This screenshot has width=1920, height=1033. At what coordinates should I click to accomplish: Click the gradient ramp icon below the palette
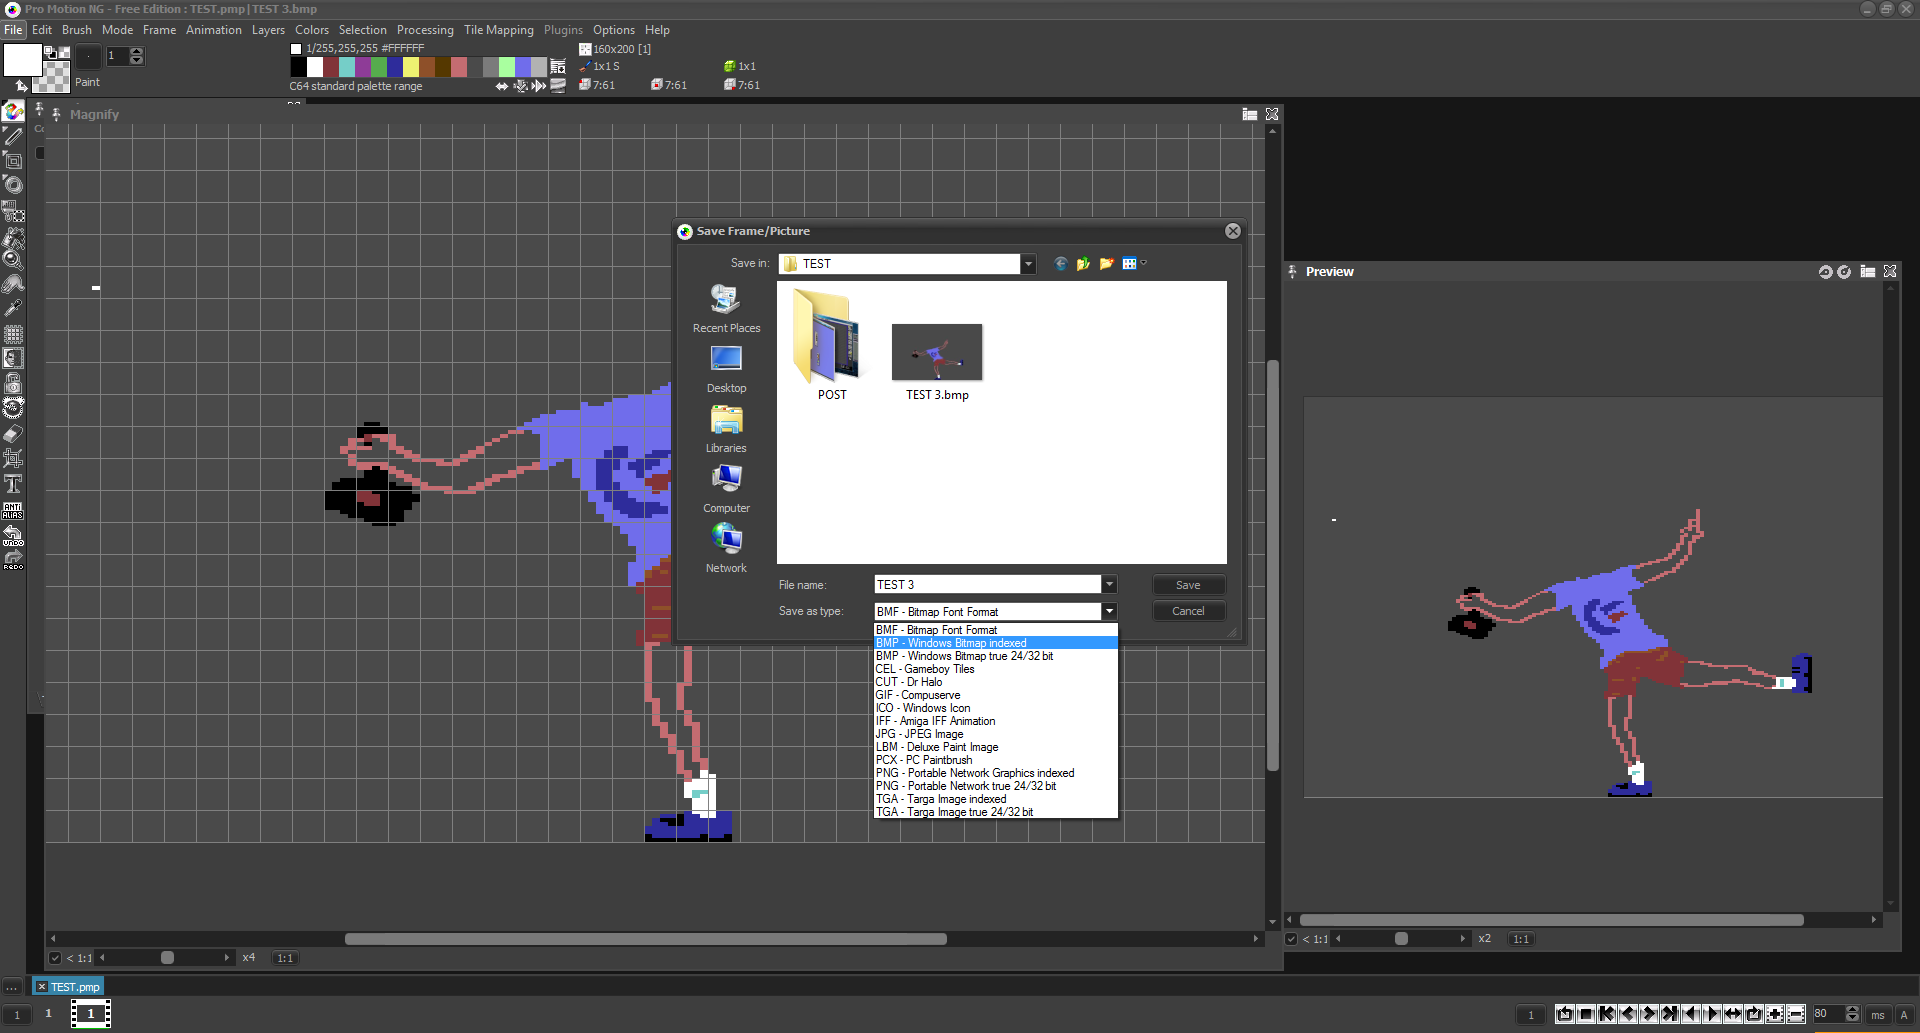point(558,86)
